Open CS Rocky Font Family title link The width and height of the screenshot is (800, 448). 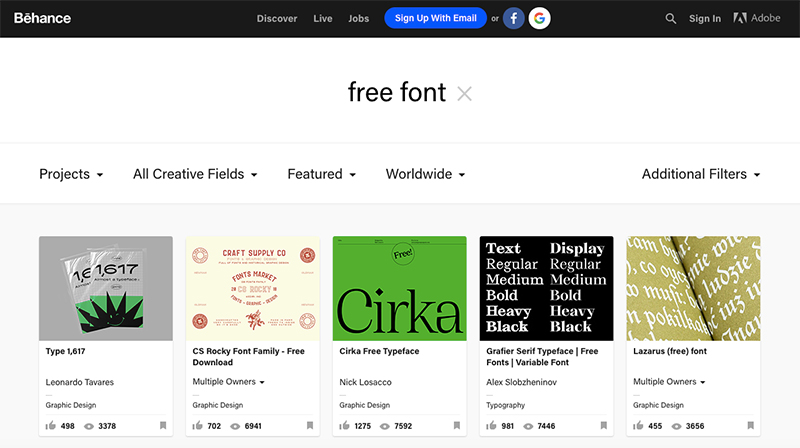pos(248,357)
